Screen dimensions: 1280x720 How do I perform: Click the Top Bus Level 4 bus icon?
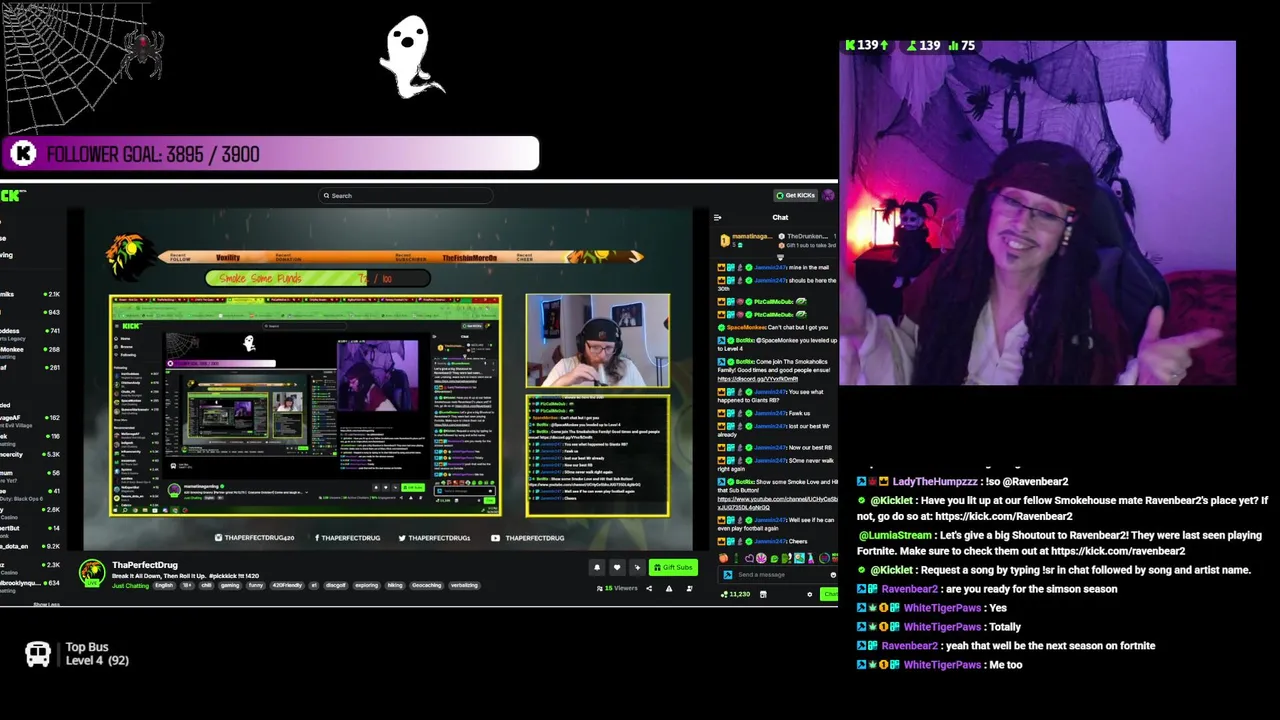tap(38, 654)
